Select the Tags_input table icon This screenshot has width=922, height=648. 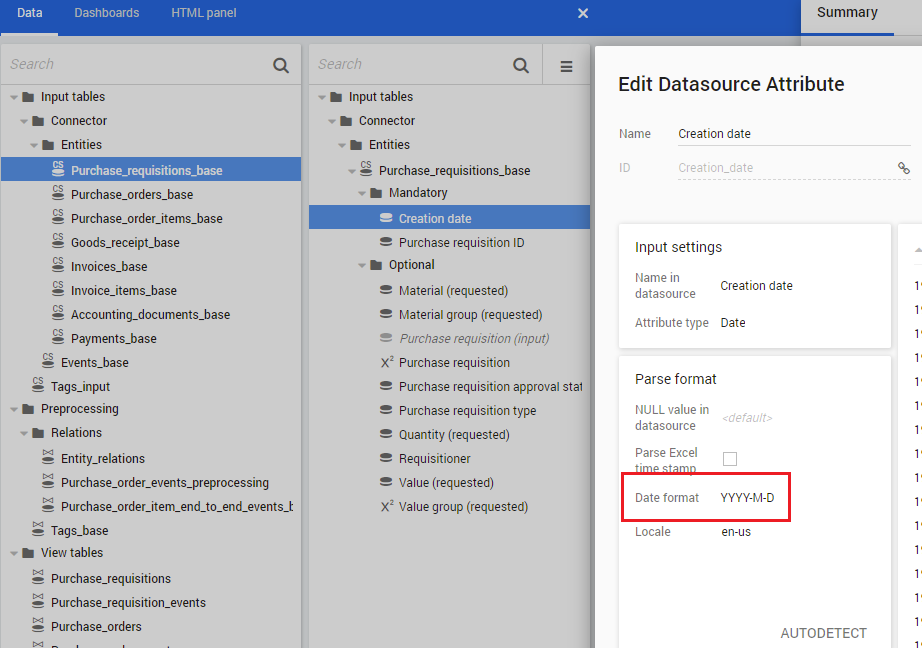38,386
